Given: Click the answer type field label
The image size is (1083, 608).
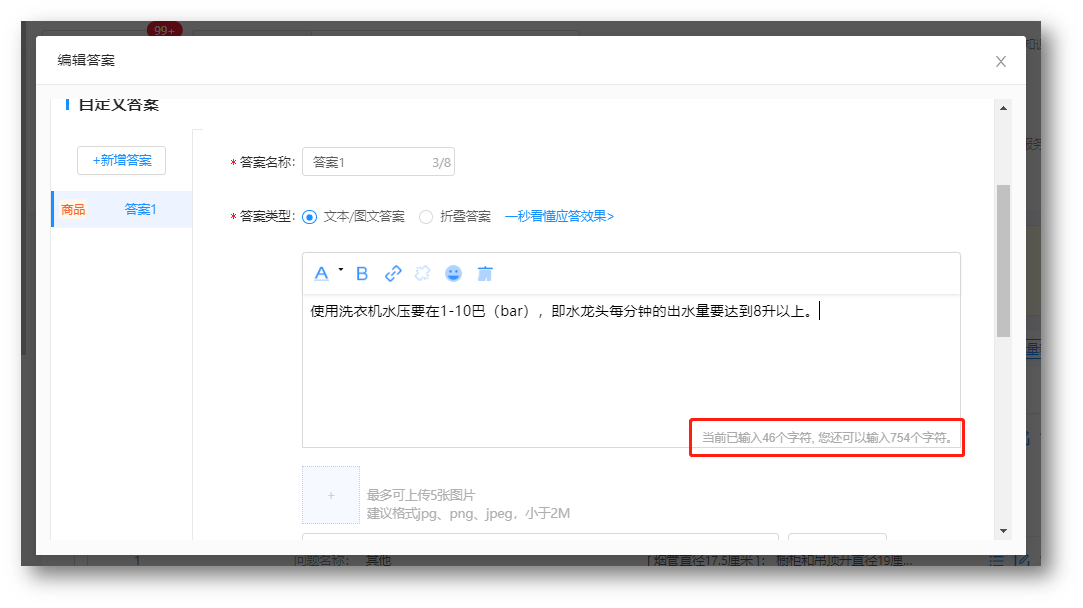Looking at the screenshot, I should coord(267,217).
